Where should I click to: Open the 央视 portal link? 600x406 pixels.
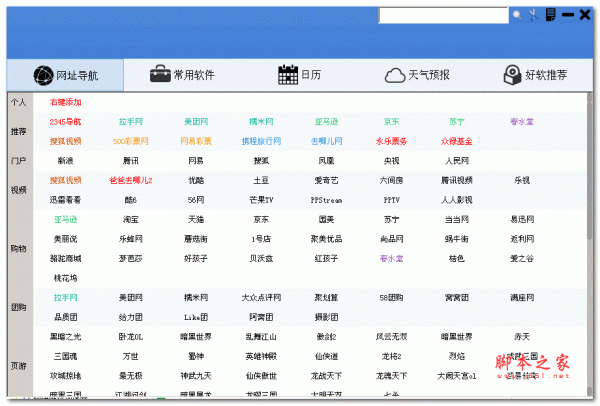point(391,161)
